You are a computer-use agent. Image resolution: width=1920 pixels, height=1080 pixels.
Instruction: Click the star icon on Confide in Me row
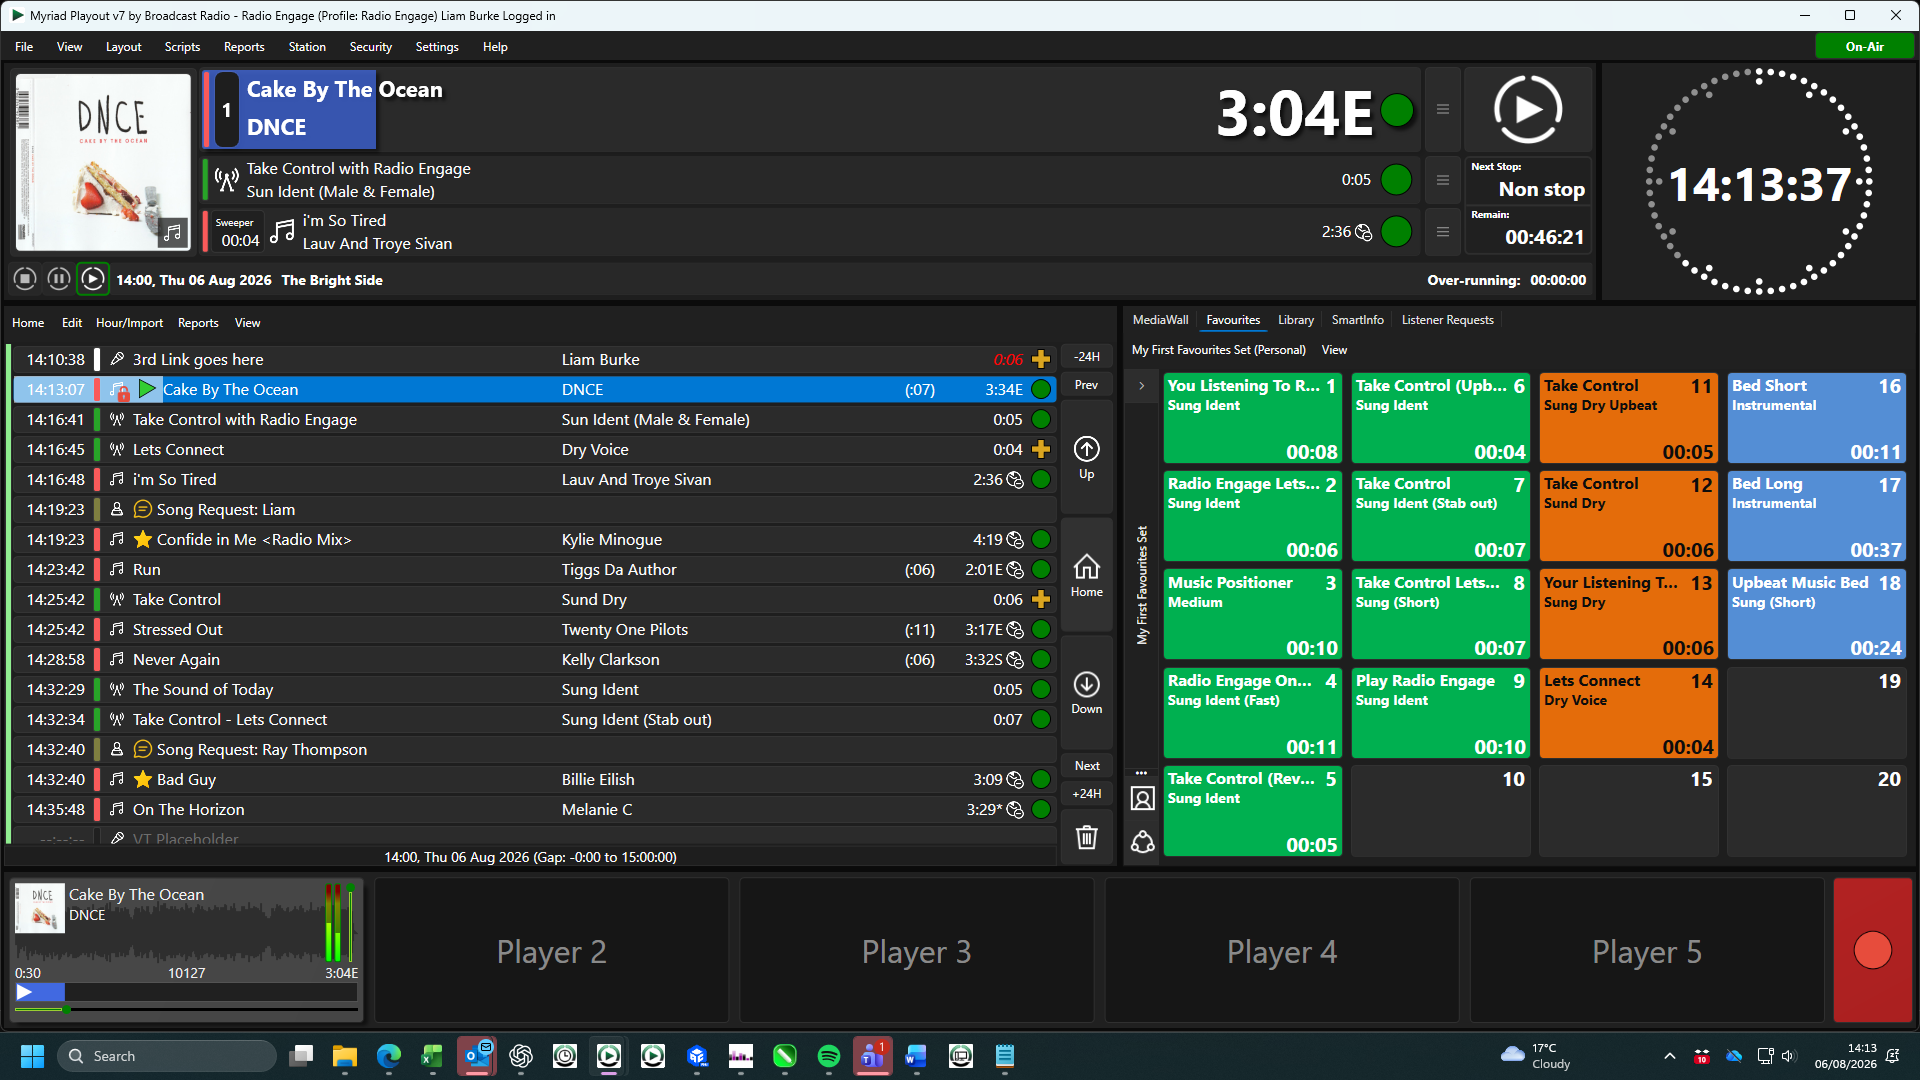tap(143, 540)
